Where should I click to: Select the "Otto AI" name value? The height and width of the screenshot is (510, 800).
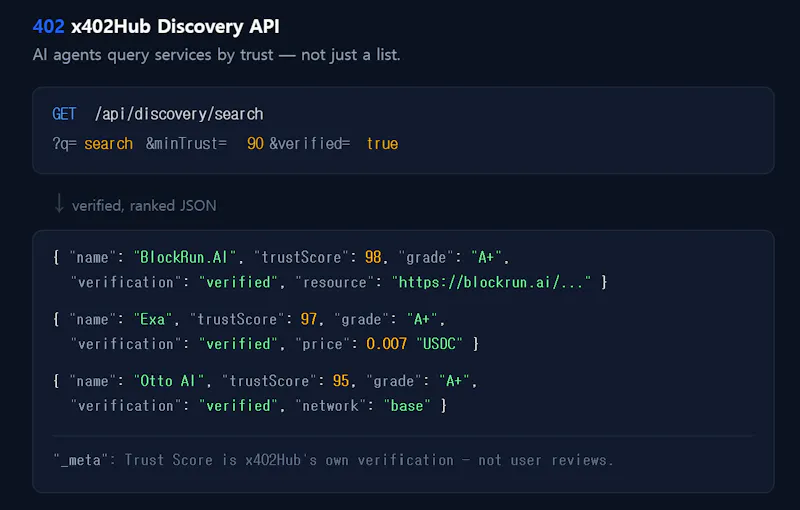pos(168,381)
